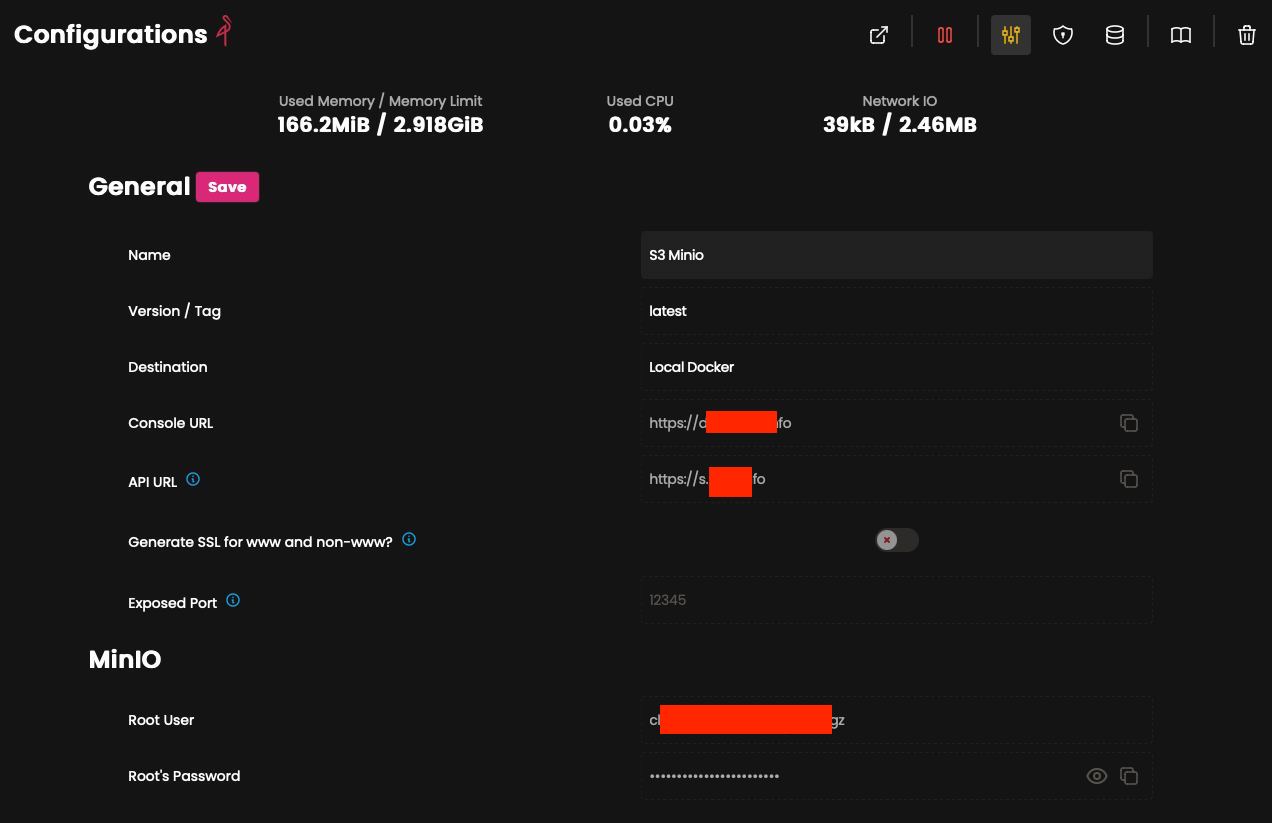Open the service in a new tab
1272x823 pixels.
pyautogui.click(x=879, y=35)
